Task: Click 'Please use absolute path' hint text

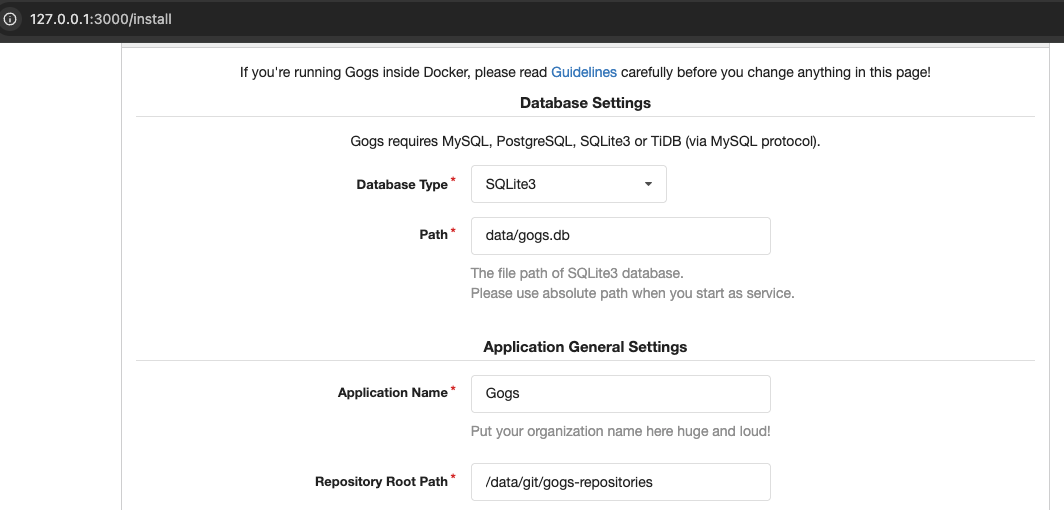Action: pos(632,294)
